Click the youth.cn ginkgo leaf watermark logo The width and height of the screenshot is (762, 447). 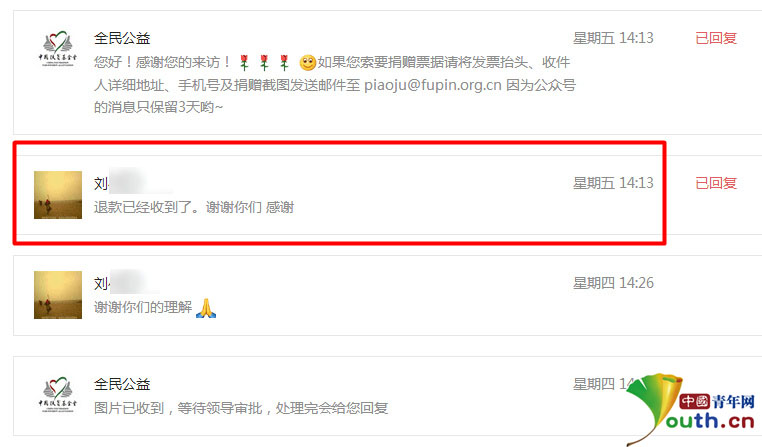pyautogui.click(x=691, y=409)
